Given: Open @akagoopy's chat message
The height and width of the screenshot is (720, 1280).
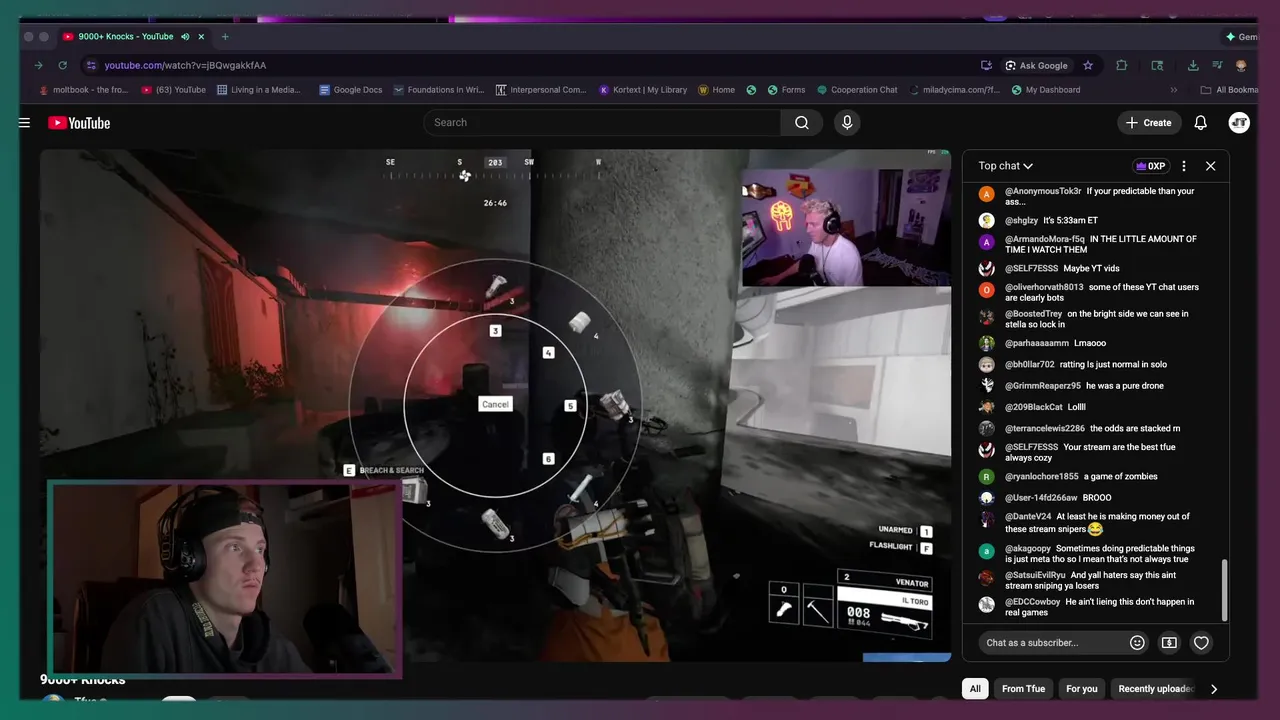Looking at the screenshot, I should pyautogui.click(x=1097, y=553).
